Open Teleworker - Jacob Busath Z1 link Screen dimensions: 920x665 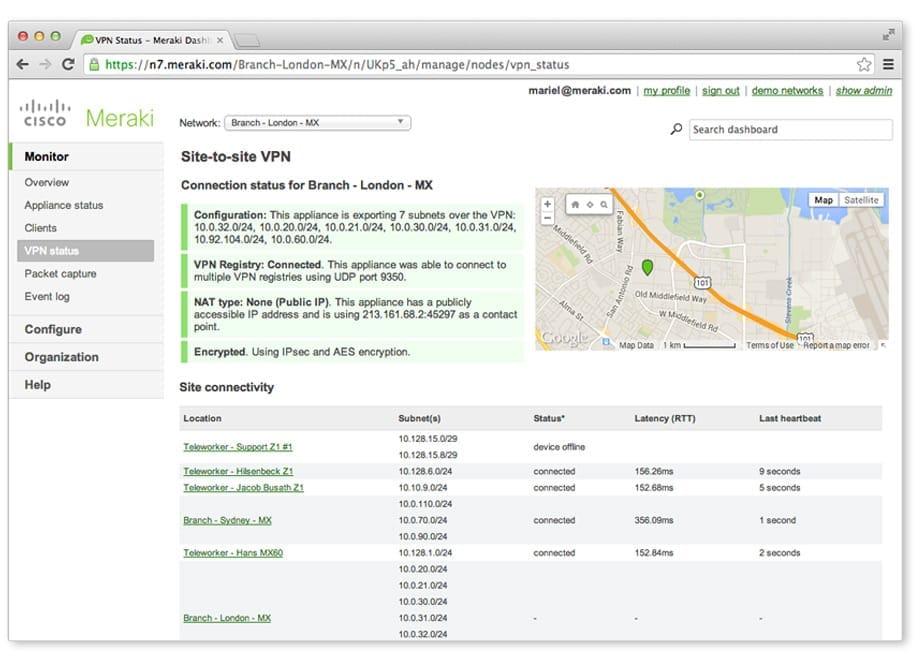point(243,488)
